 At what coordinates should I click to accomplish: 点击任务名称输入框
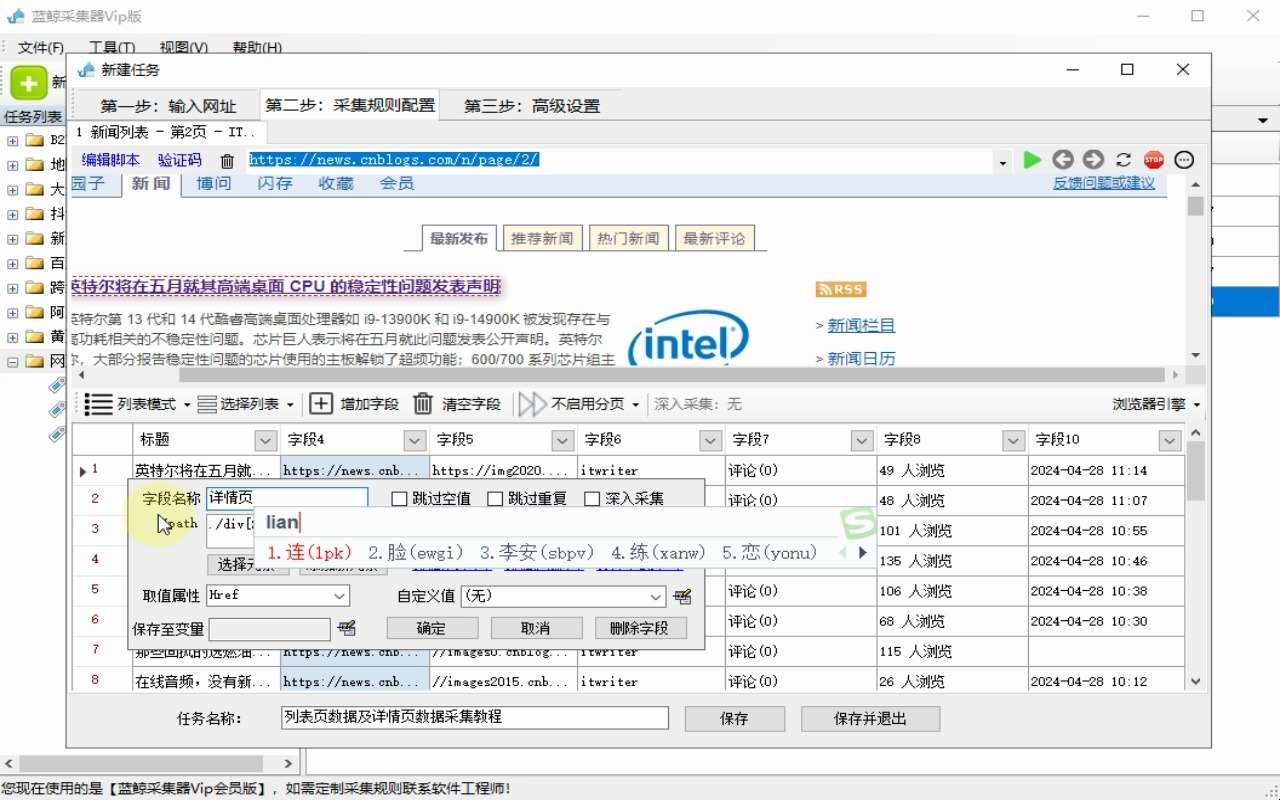474,717
